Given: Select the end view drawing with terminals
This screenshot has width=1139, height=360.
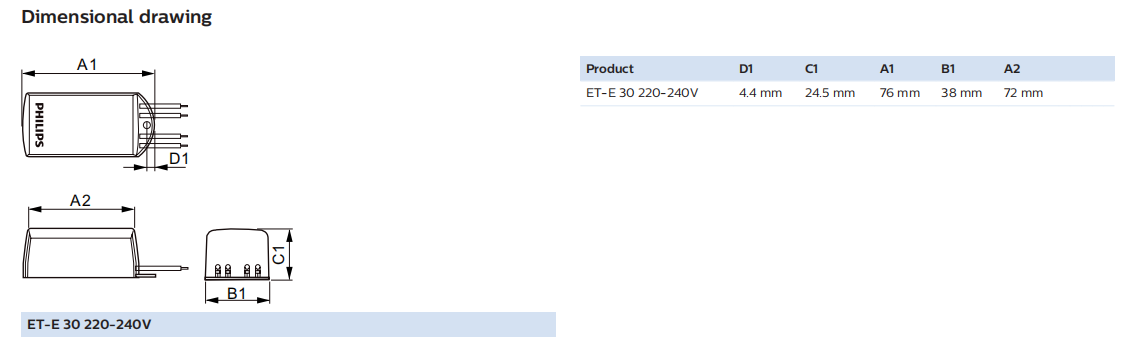Looking at the screenshot, I should [x=238, y=254].
